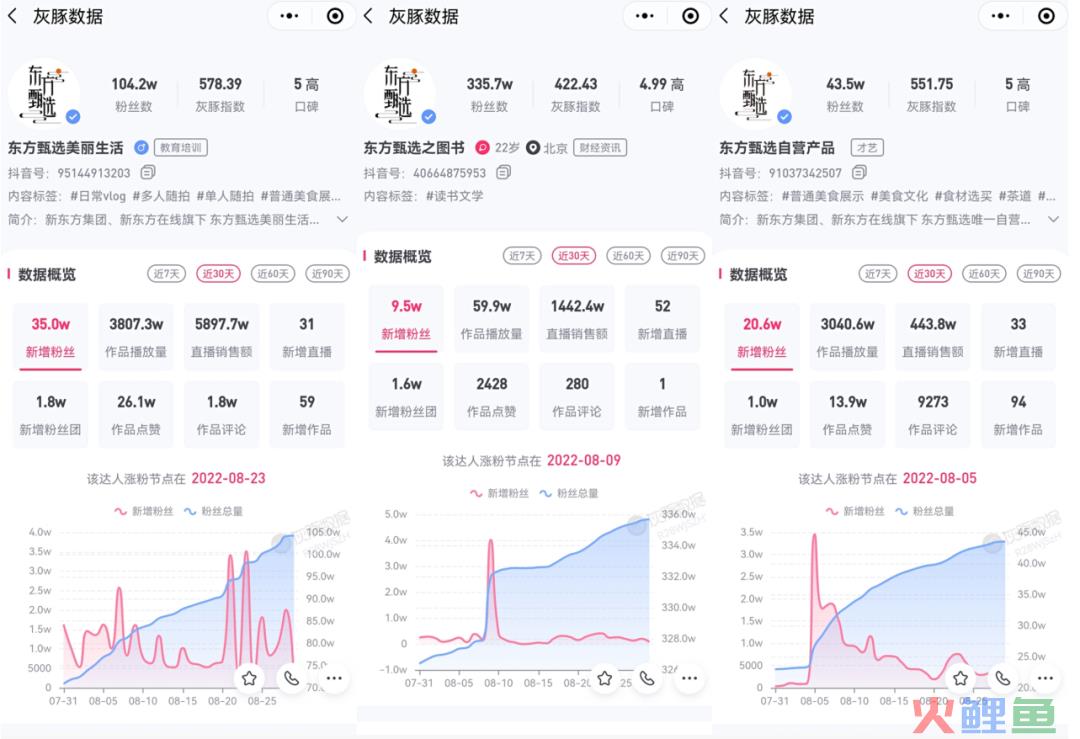Select the 9273 作品评论 card
Viewport: 1080px width, 739px height.
click(x=933, y=415)
